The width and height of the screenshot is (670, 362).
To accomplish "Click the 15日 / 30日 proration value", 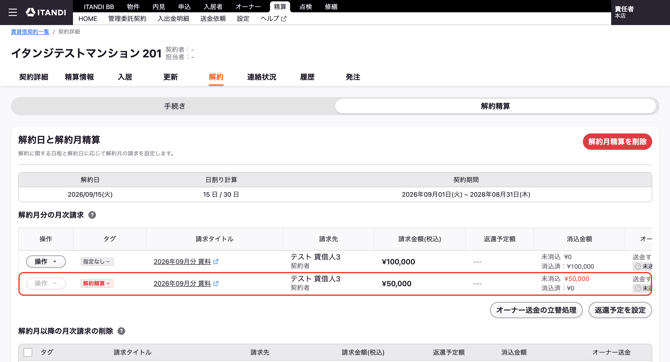I will click(221, 194).
